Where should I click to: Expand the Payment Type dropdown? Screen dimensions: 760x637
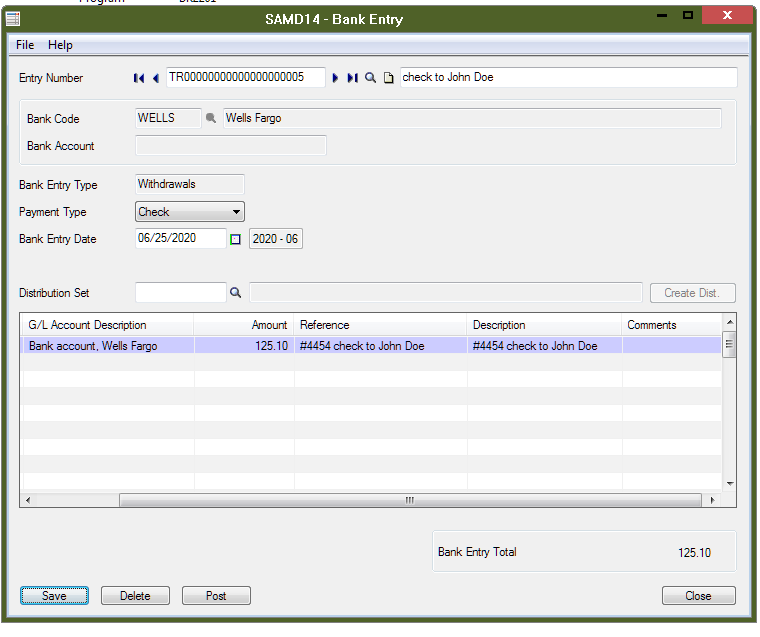236,212
